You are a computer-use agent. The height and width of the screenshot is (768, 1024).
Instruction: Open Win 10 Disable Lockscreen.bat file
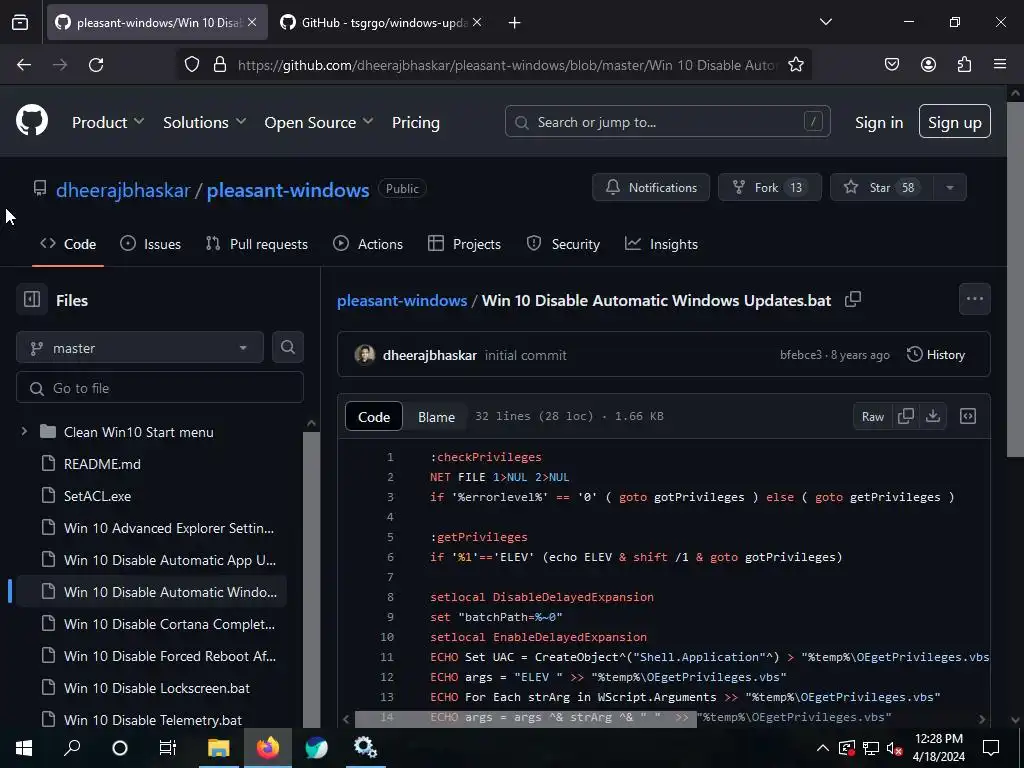coord(157,688)
